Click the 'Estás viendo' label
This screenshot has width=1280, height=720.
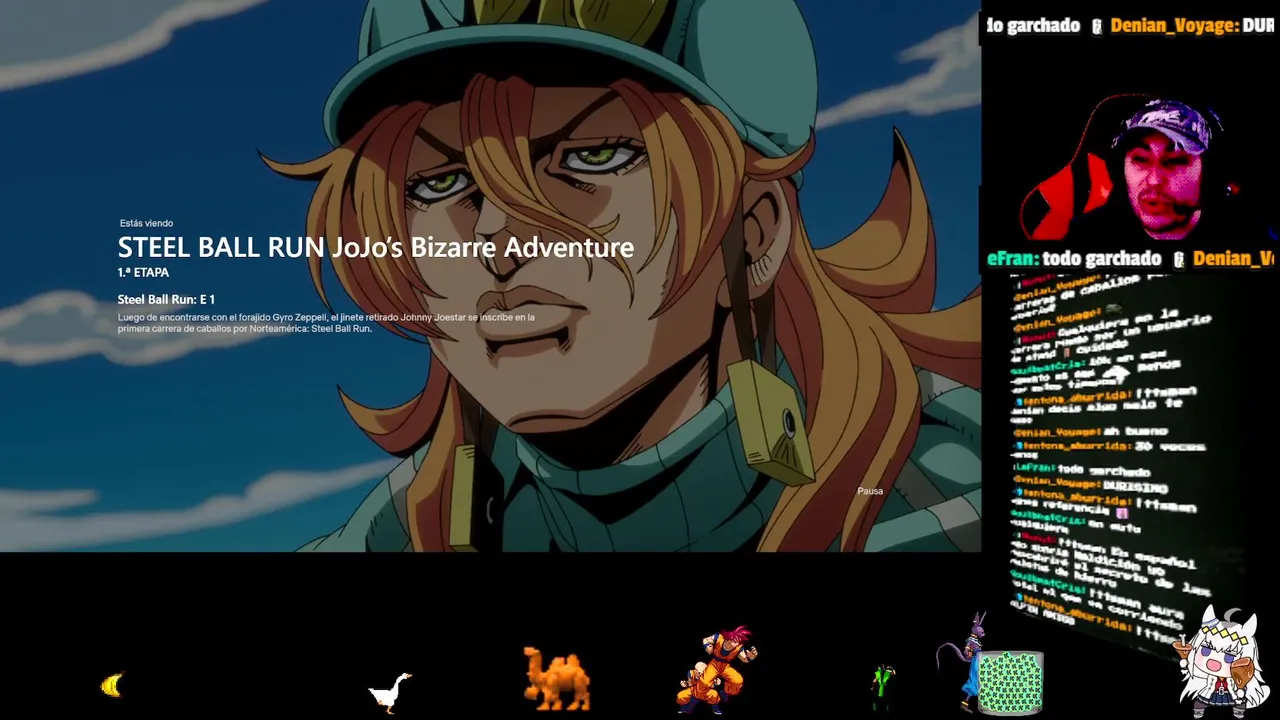tap(146, 223)
